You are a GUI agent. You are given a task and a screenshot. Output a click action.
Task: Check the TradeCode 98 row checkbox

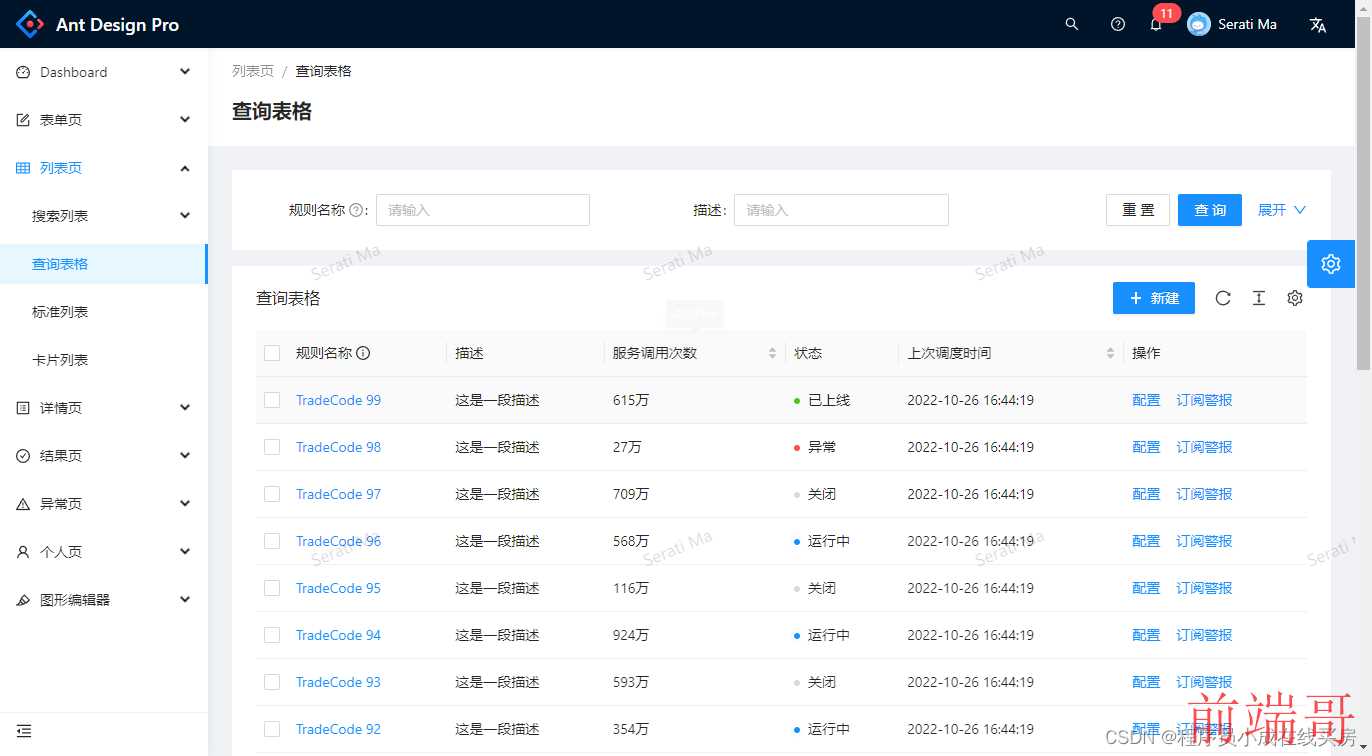point(272,447)
